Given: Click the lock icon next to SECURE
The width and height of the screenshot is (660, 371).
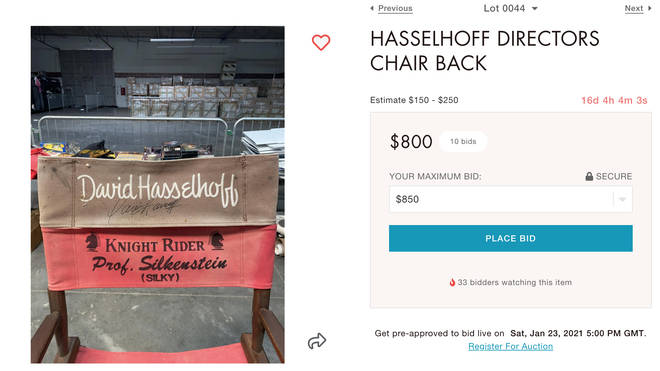Looking at the screenshot, I should [x=589, y=176].
